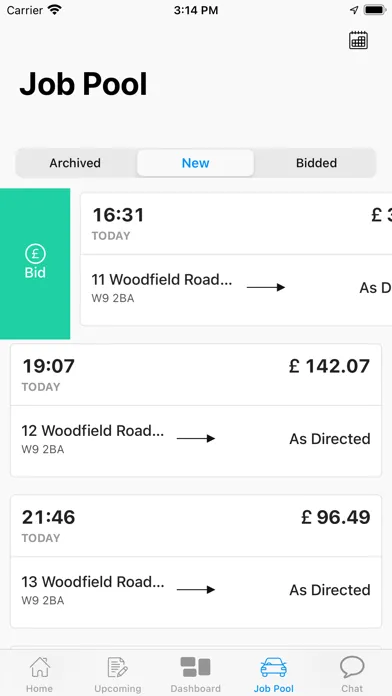Open the Home tab house icon

[x=40, y=668]
